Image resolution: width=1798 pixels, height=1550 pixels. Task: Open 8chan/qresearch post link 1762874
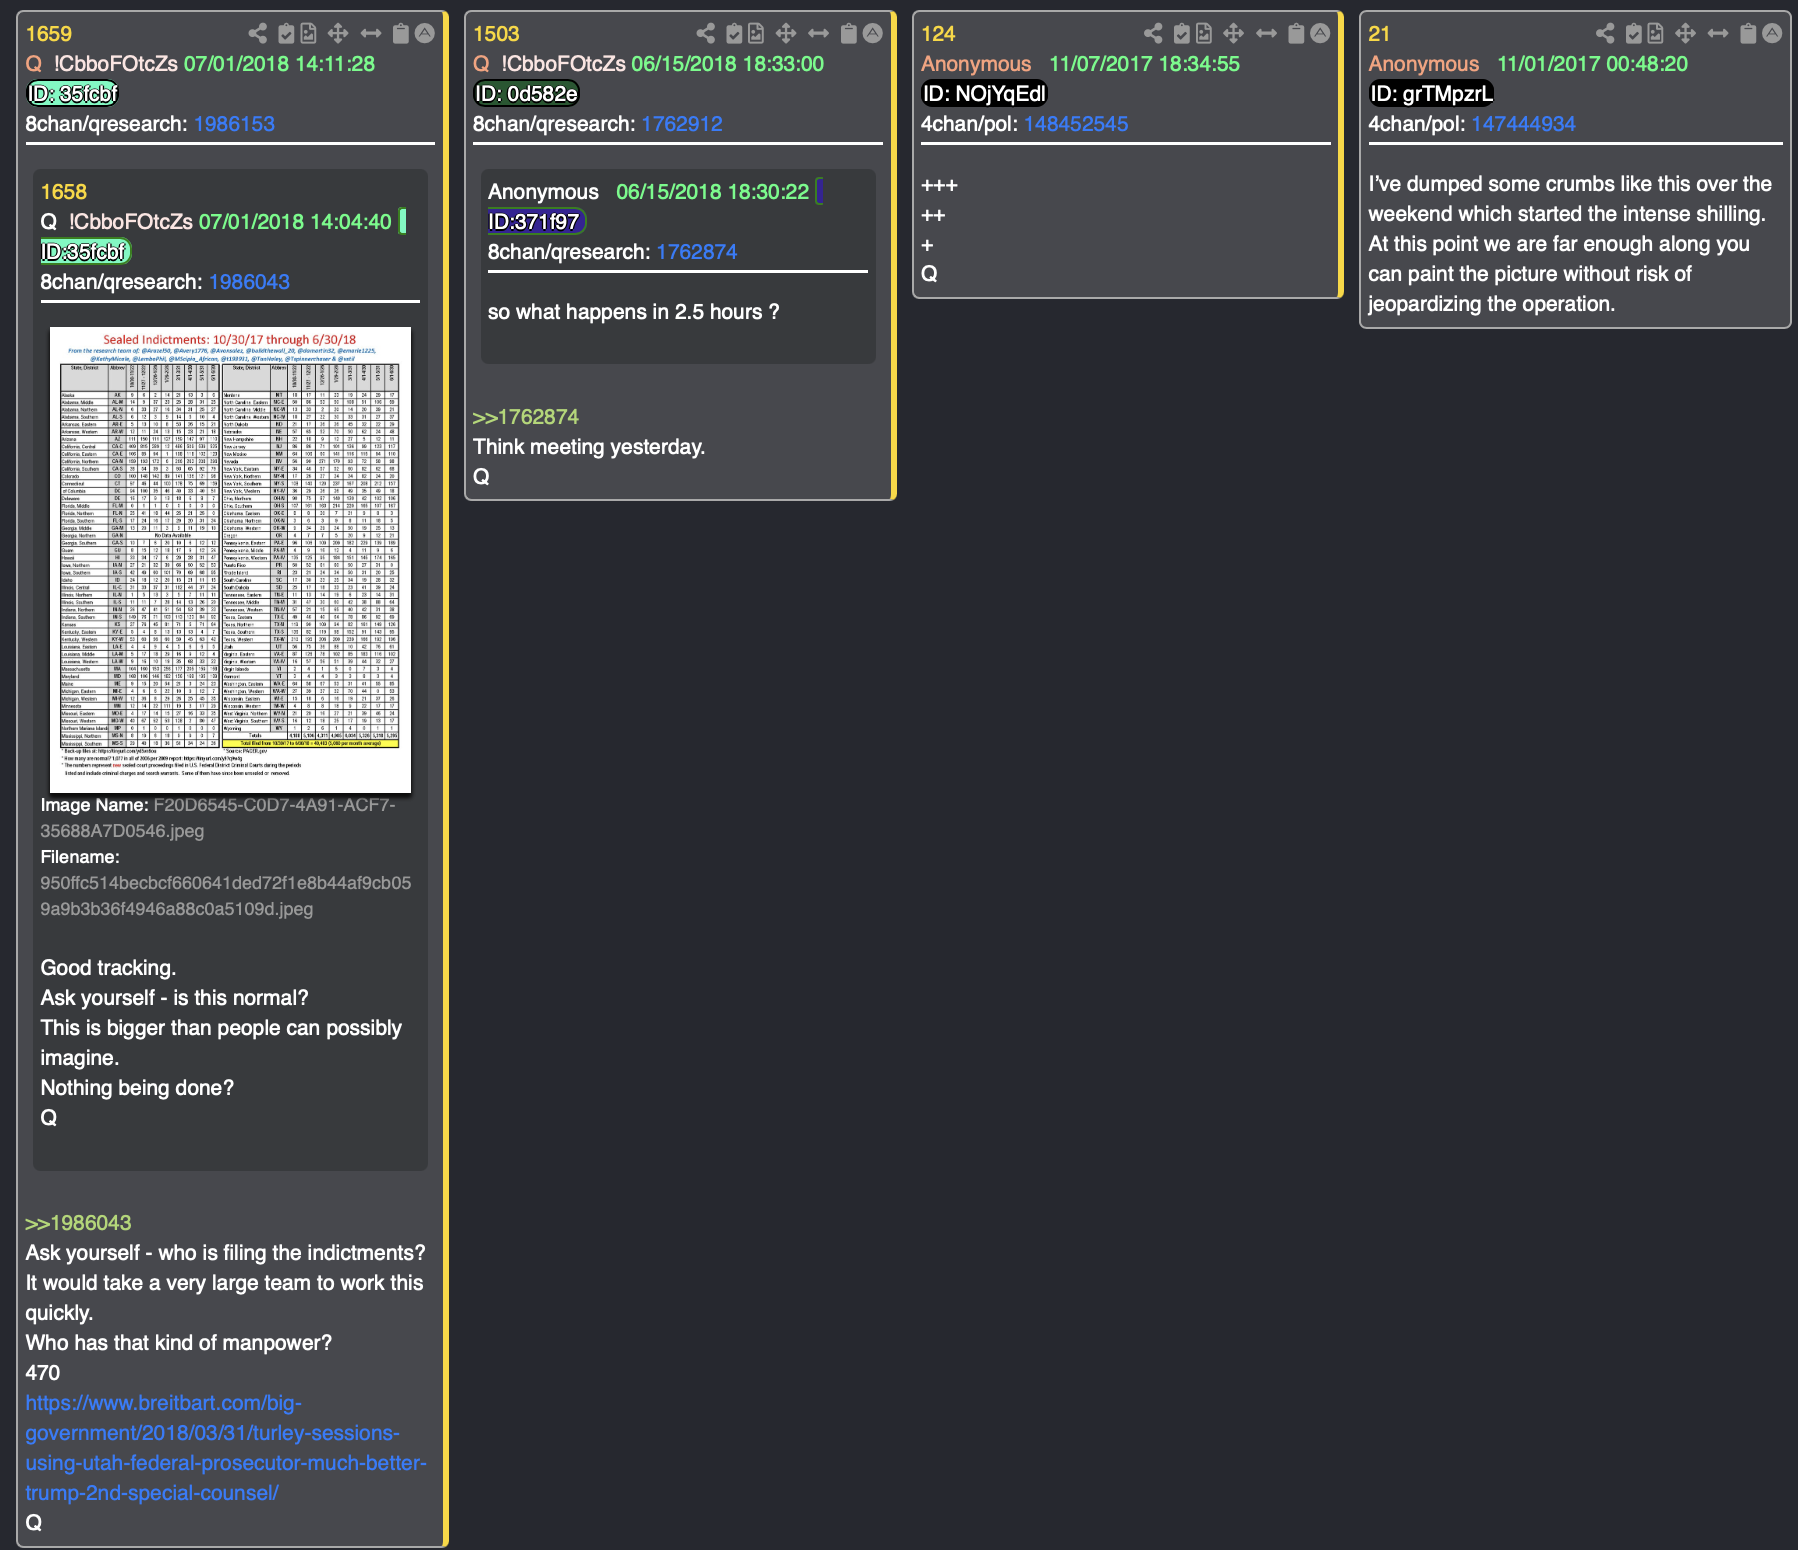coord(697,252)
